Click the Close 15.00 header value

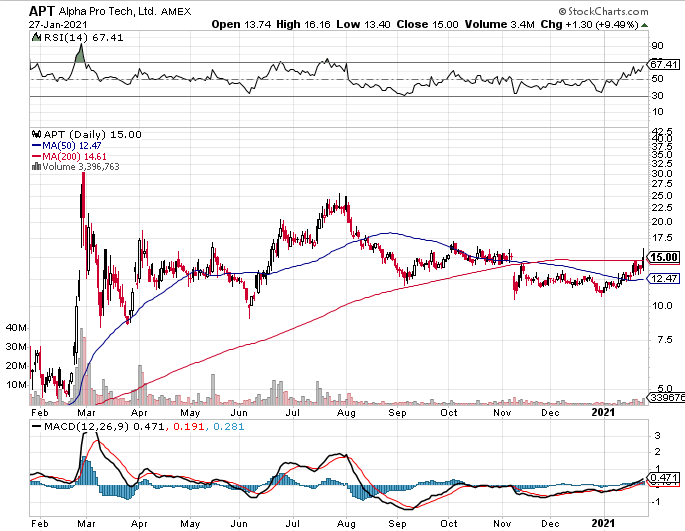[x=427, y=24]
